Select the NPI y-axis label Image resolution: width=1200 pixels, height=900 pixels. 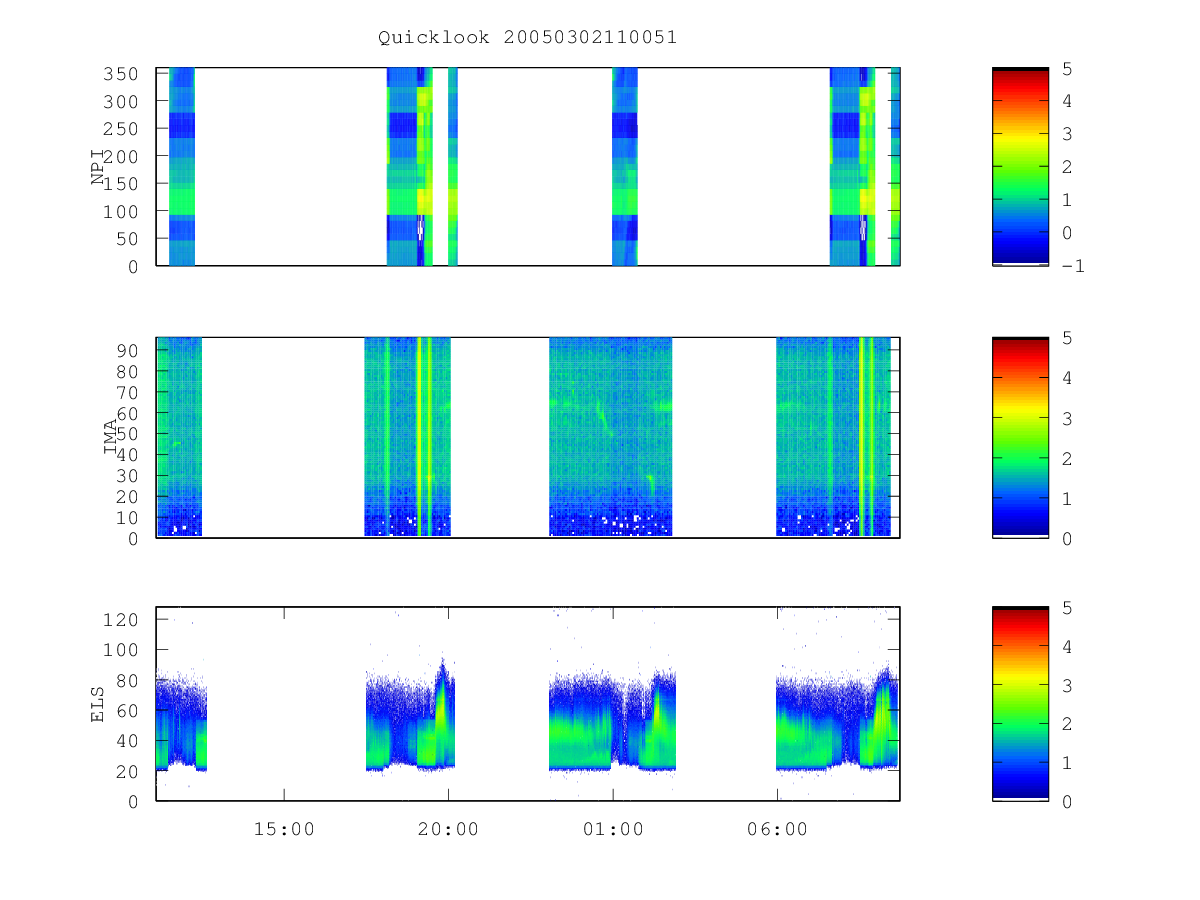click(98, 167)
